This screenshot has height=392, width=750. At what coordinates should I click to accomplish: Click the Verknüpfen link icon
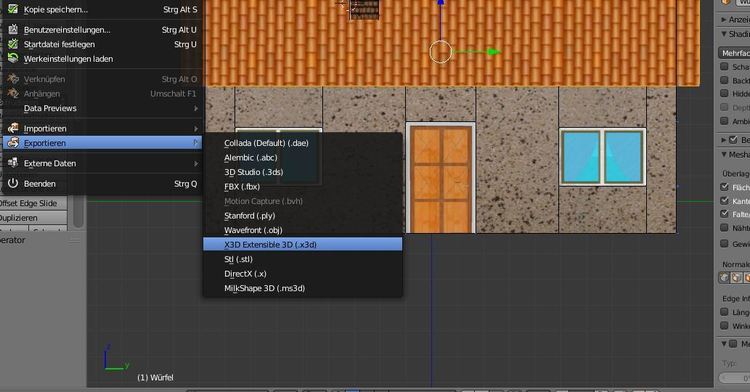(x=13, y=79)
